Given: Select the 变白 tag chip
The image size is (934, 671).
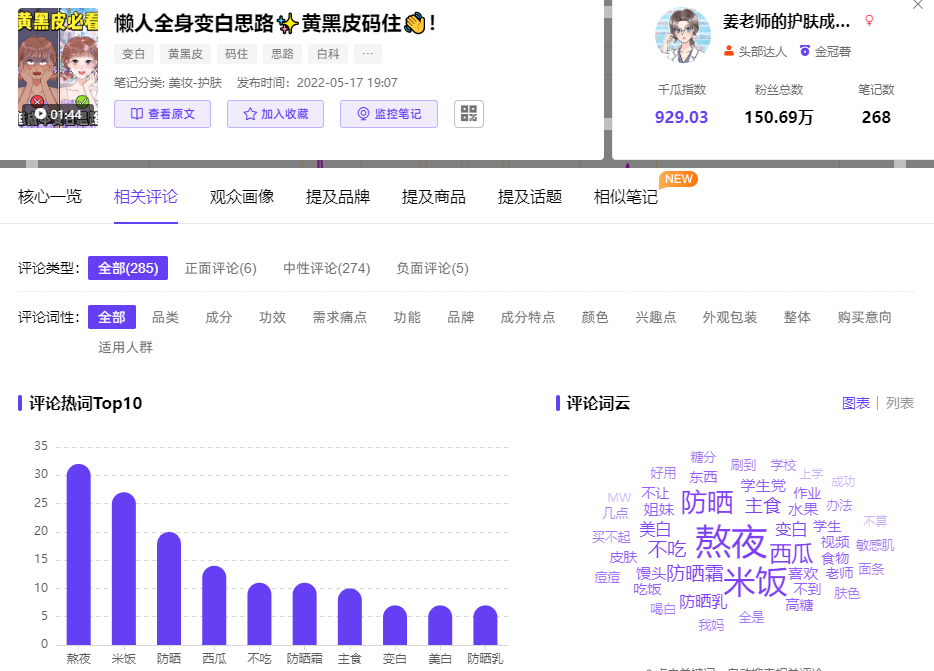Looking at the screenshot, I should click(x=132, y=54).
